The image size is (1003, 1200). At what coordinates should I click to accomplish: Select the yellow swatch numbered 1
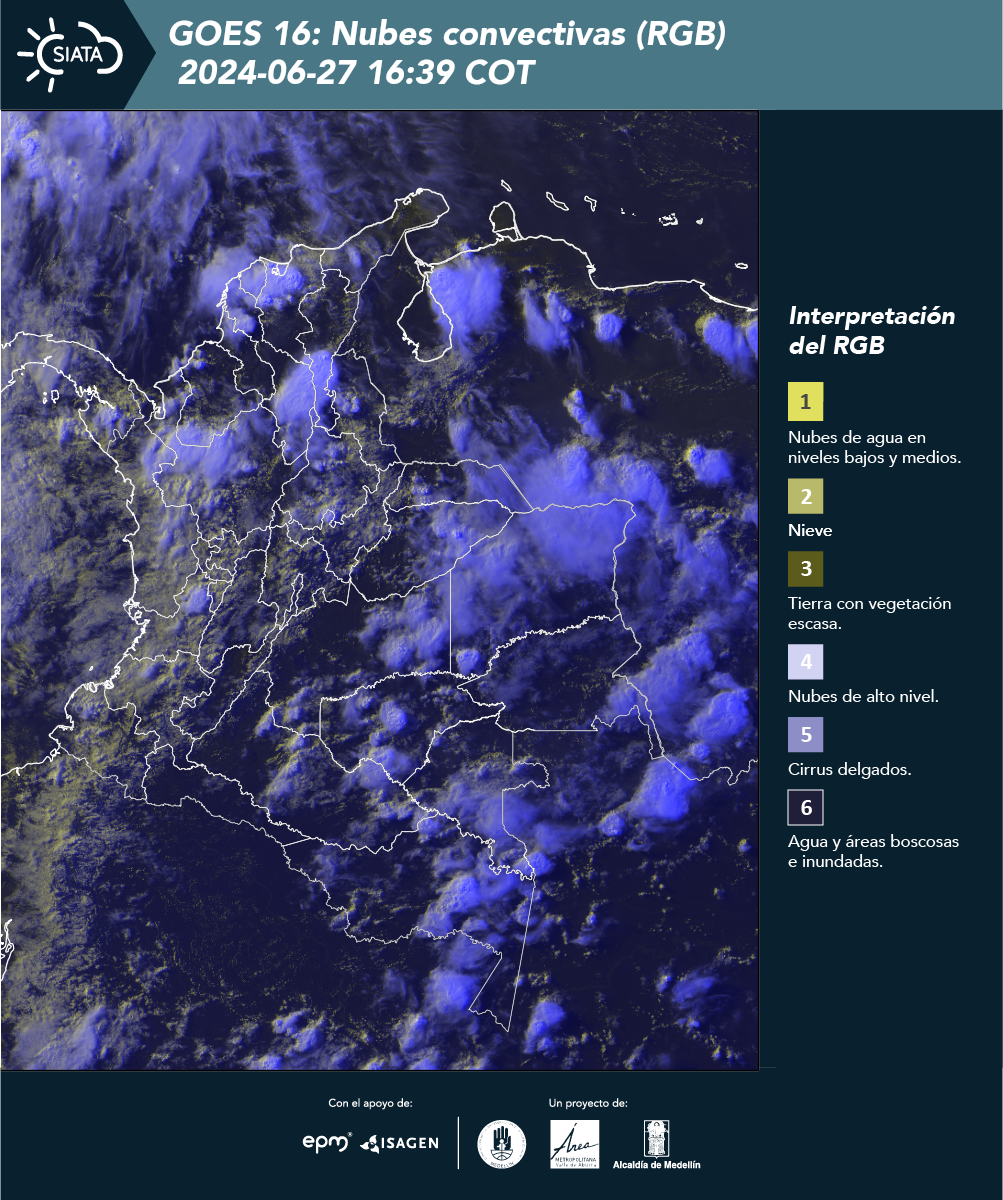click(x=805, y=403)
